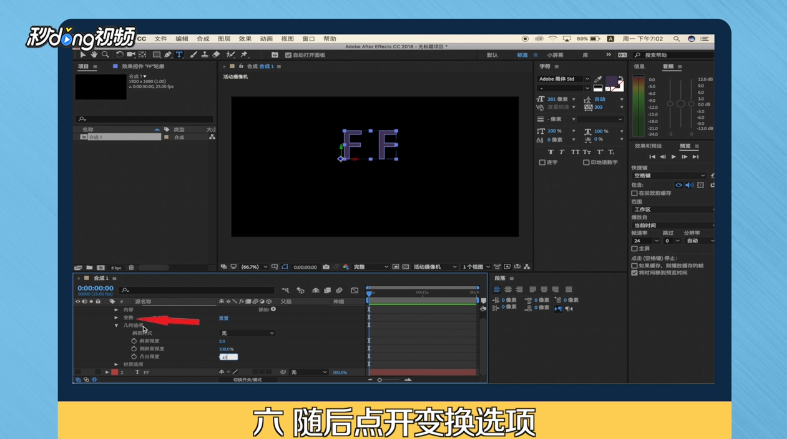This screenshot has width=787, height=439.
Task: Toggle video inclusion eye in Preview panel
Action: tap(679, 185)
